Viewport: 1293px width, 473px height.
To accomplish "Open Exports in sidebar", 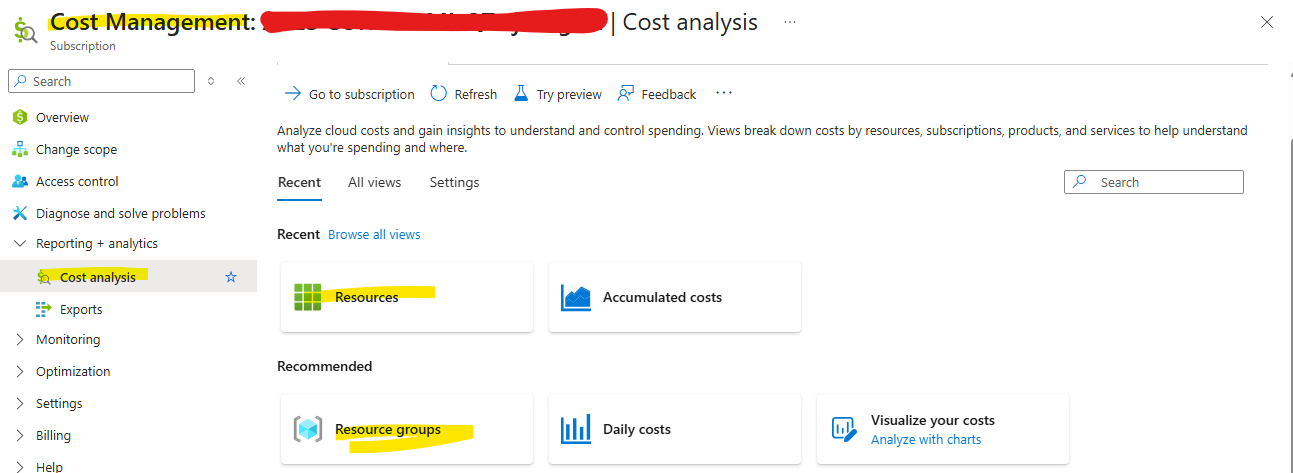I will 81,309.
